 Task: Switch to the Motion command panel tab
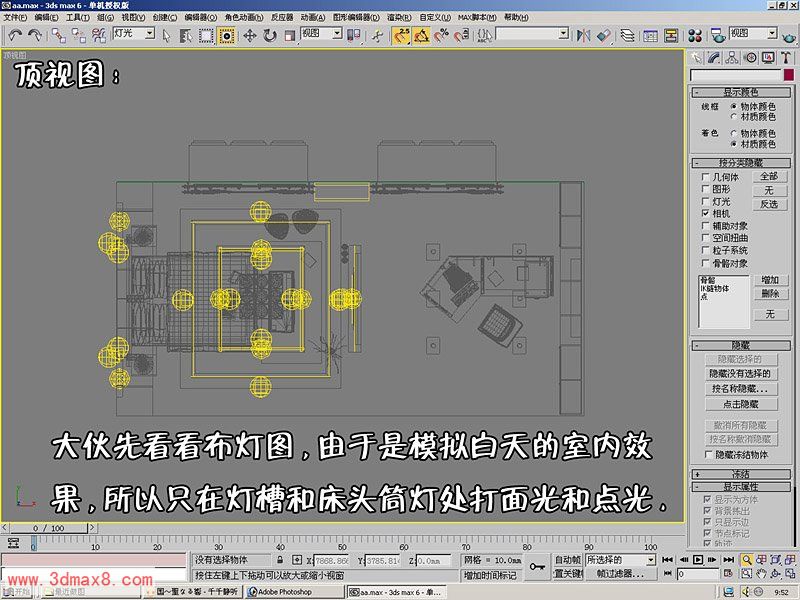[751, 58]
